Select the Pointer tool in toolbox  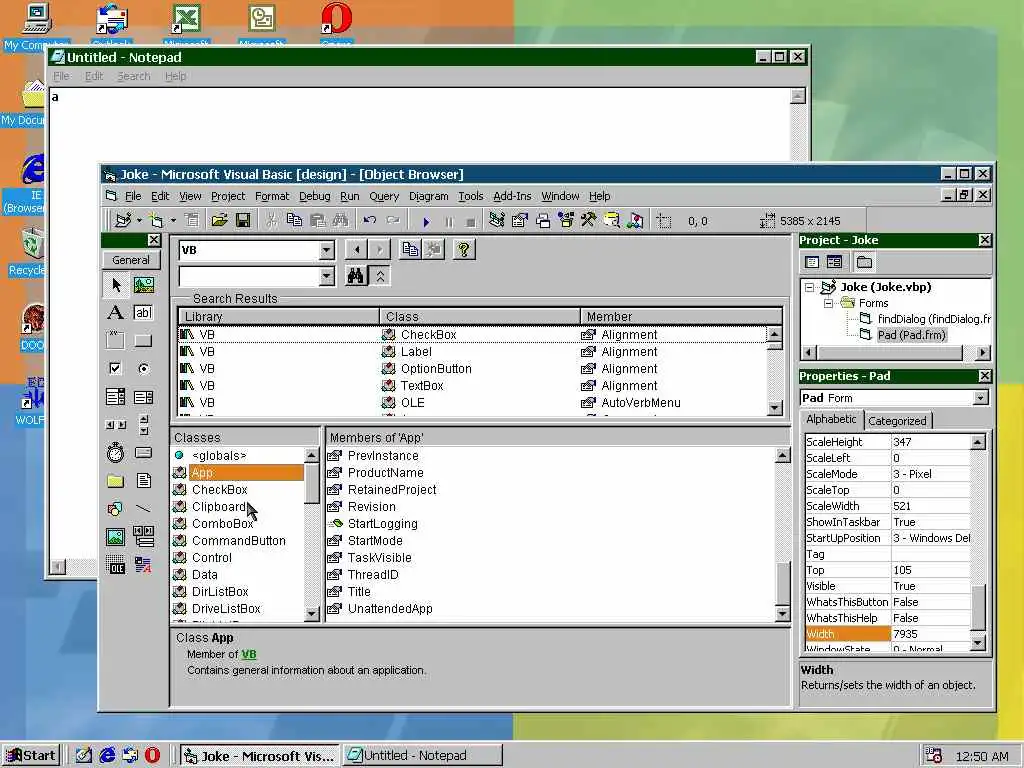pos(116,285)
